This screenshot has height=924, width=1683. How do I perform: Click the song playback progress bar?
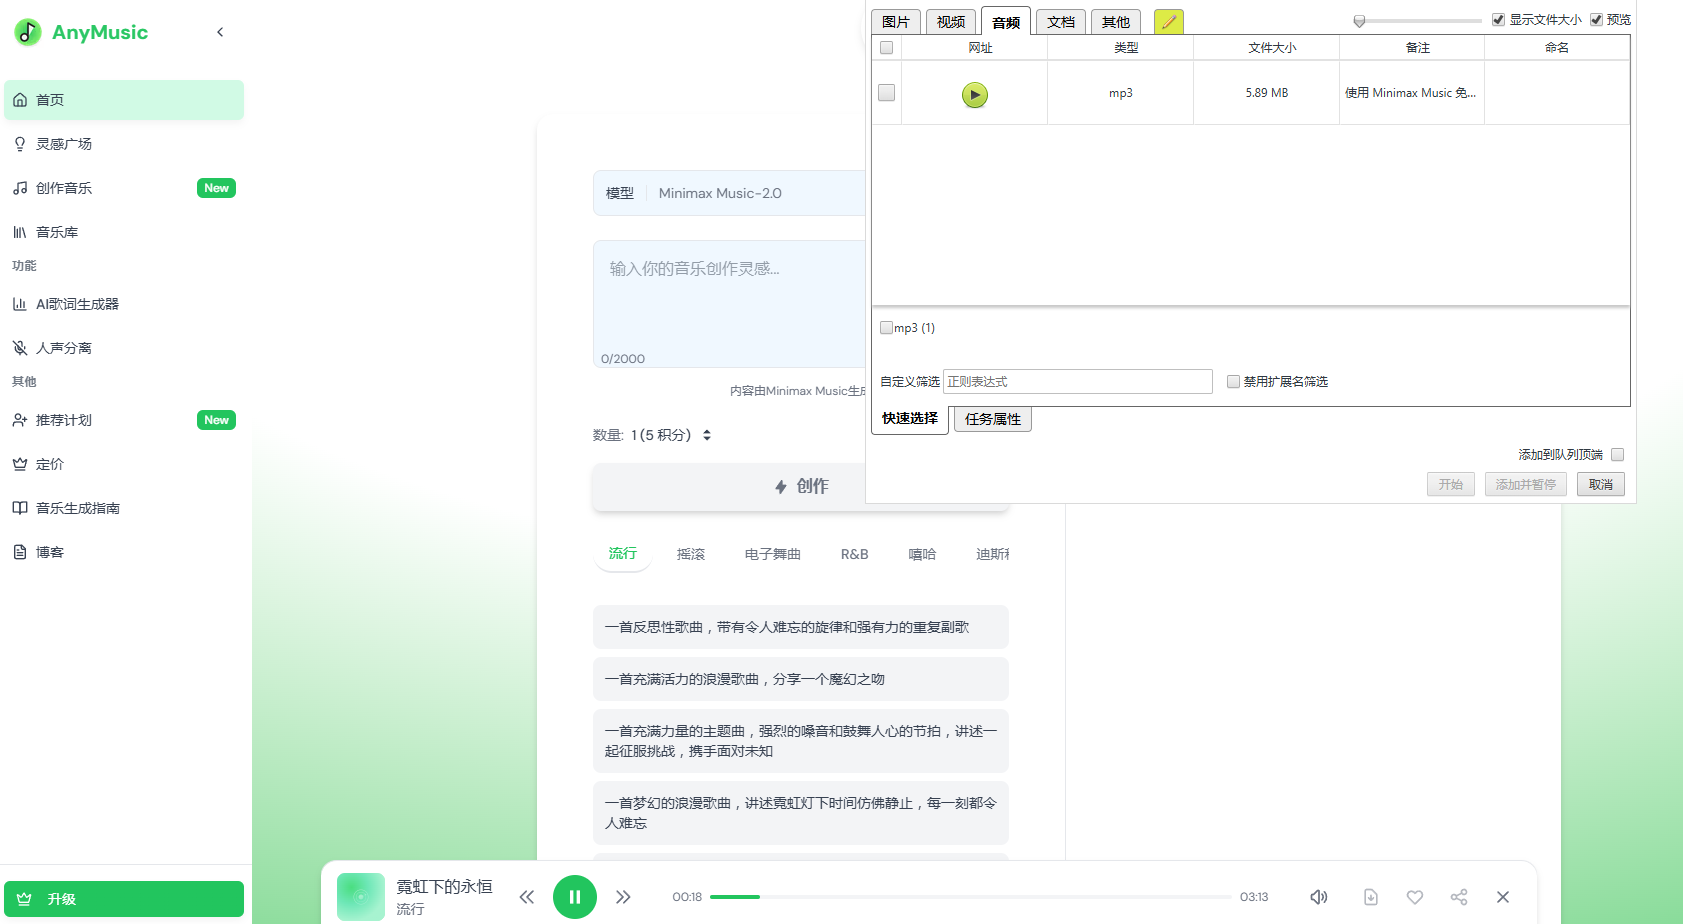[970, 897]
